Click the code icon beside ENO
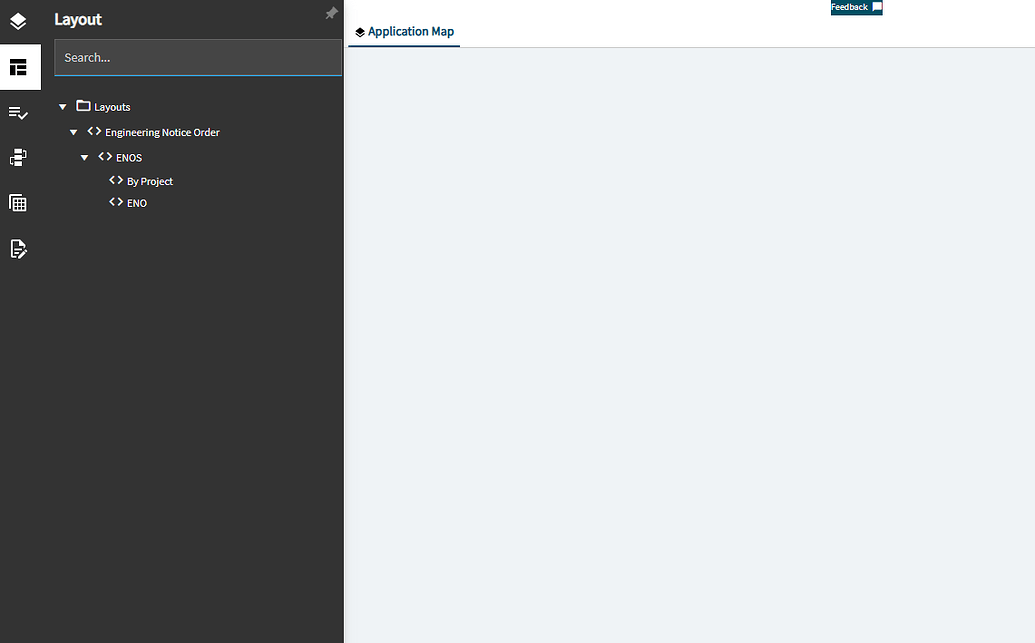Screen dimensions: 1035x643 pos(116,202)
